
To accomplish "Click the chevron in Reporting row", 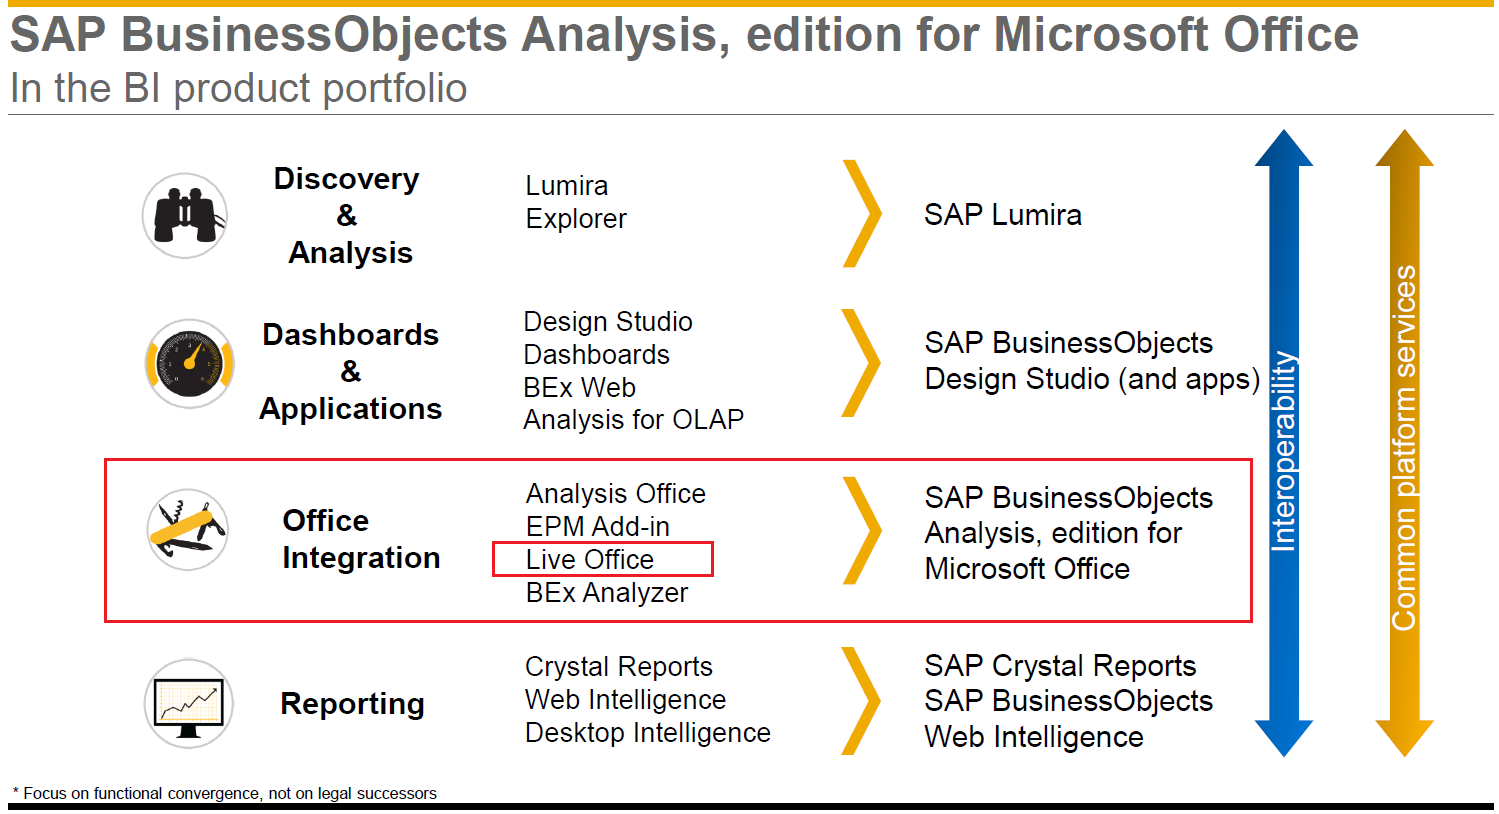I will [x=861, y=701].
